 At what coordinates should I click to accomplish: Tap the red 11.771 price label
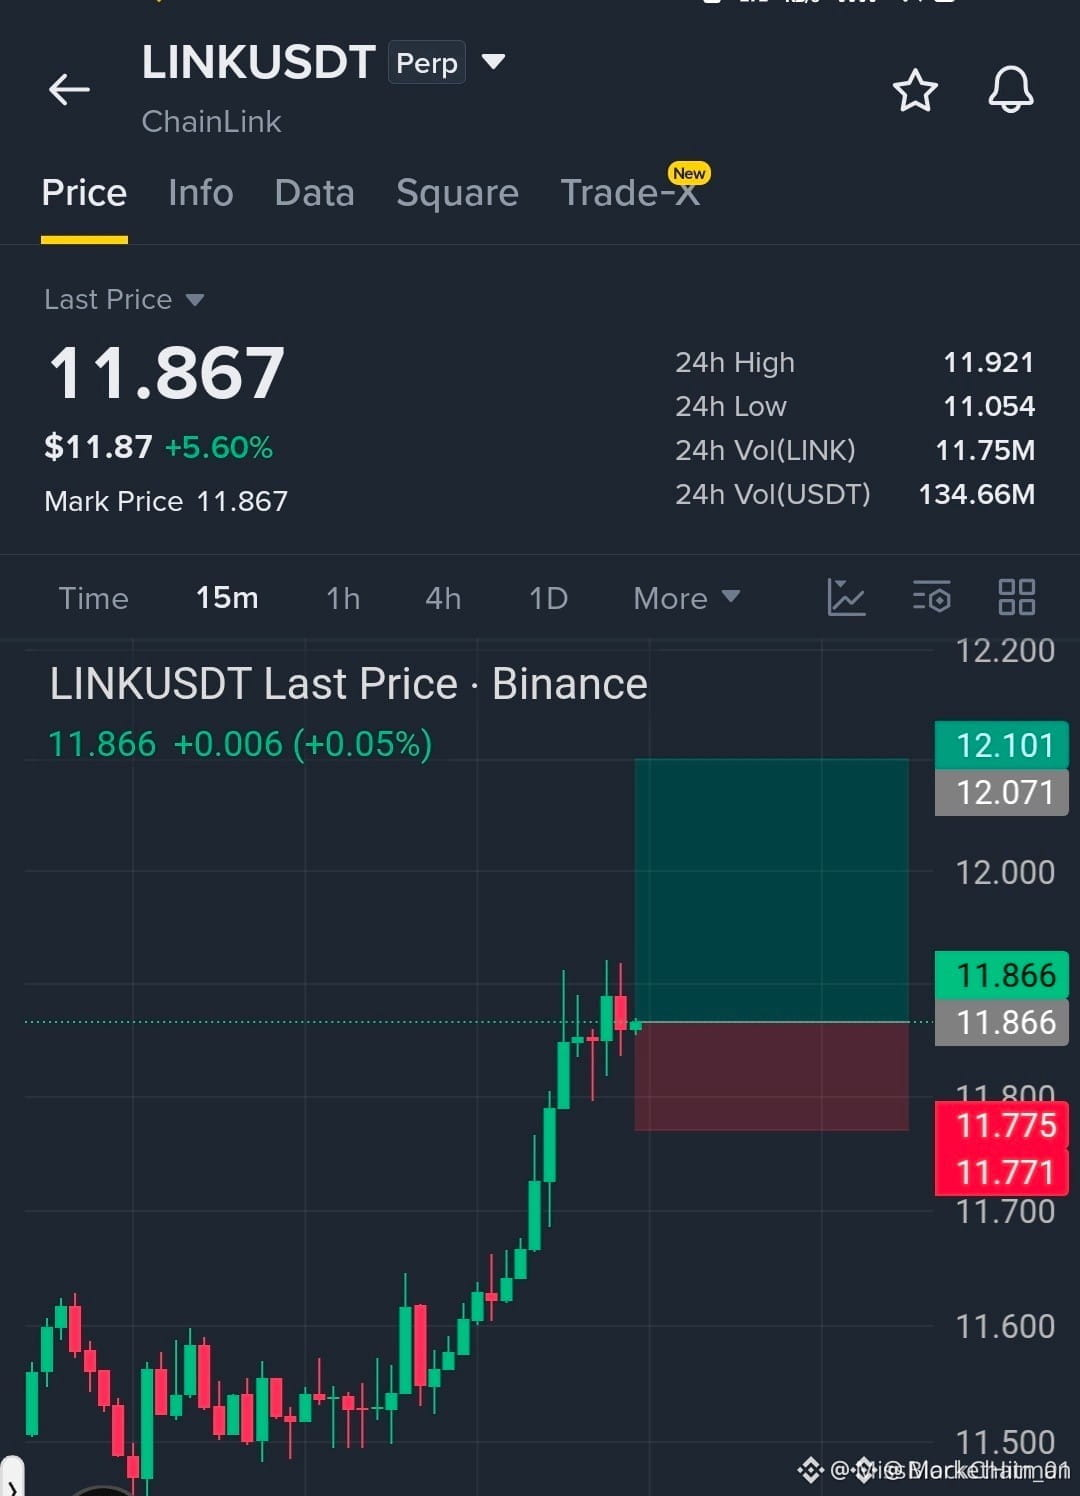[x=1002, y=1172]
